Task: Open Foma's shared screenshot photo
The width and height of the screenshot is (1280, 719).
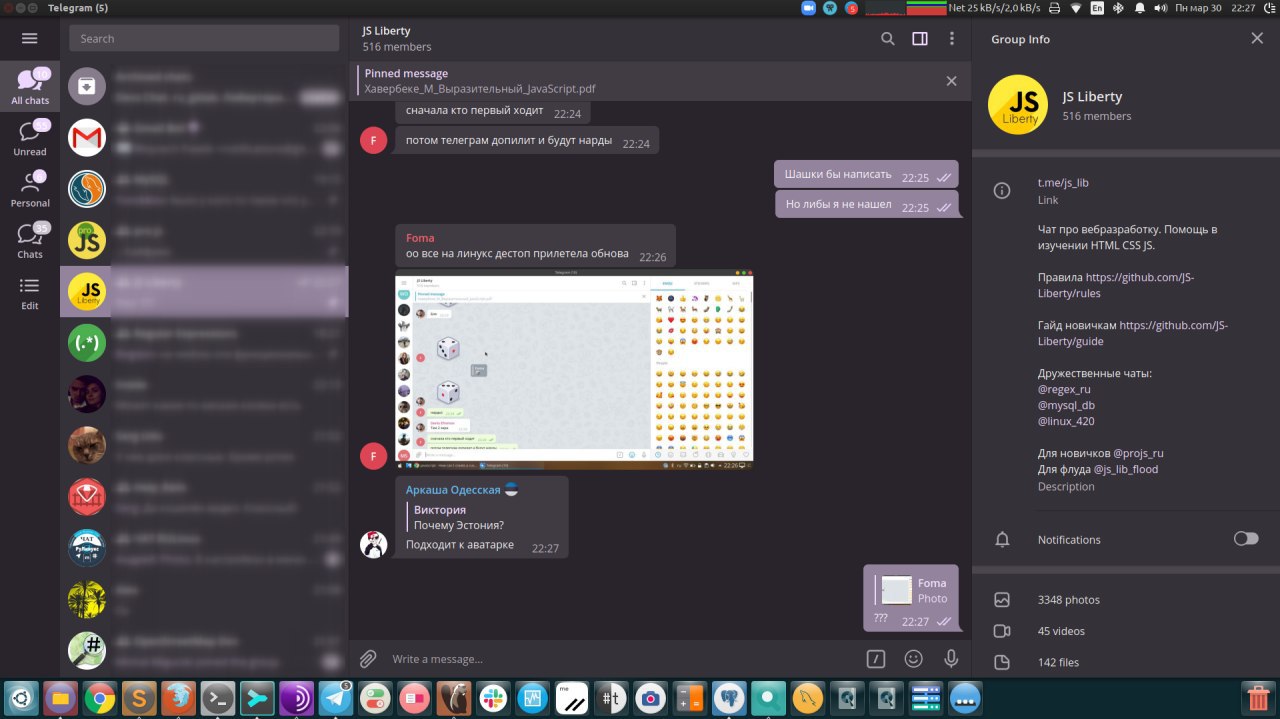Action: coord(574,371)
